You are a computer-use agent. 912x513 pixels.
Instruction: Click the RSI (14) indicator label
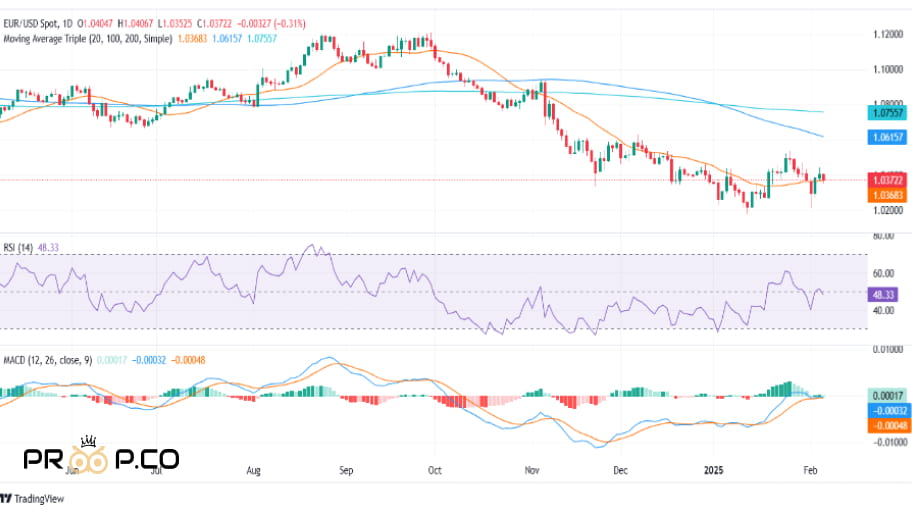[18, 248]
